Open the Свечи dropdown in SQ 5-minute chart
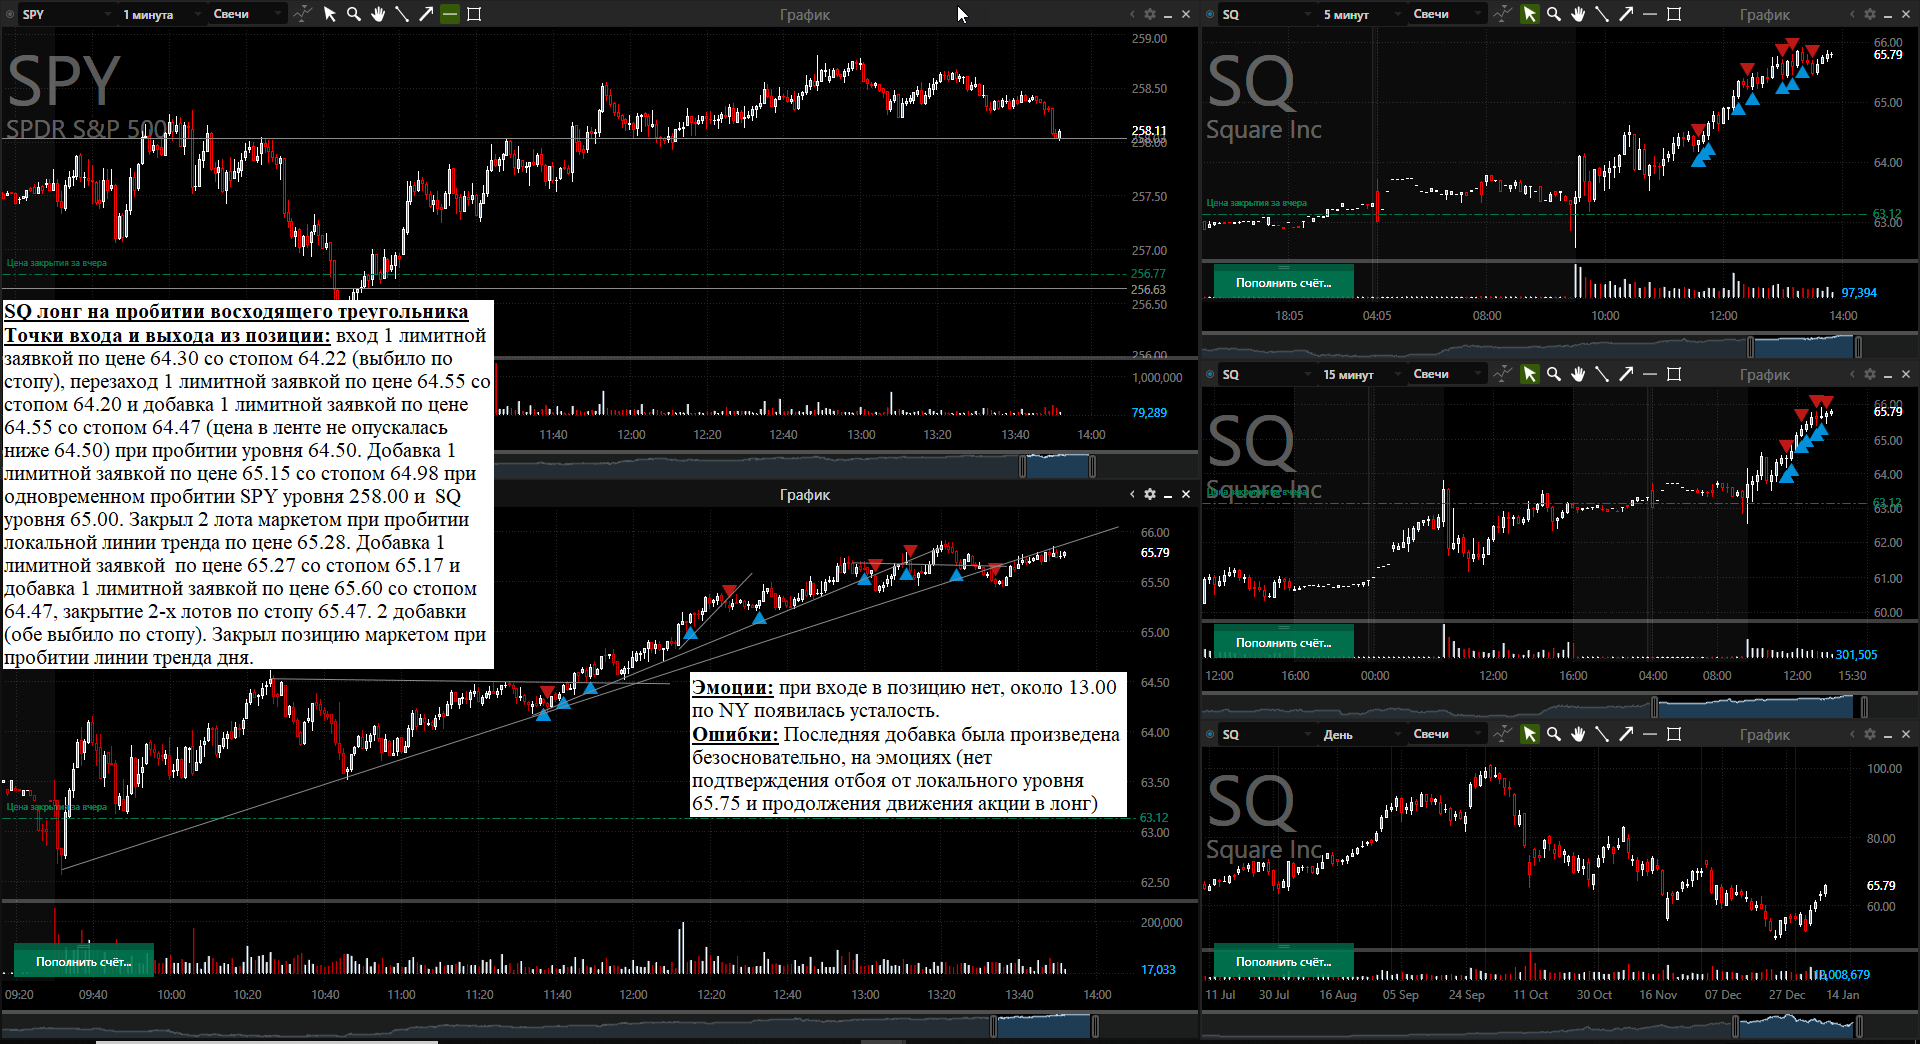This screenshot has height=1044, width=1920. coord(1447,14)
